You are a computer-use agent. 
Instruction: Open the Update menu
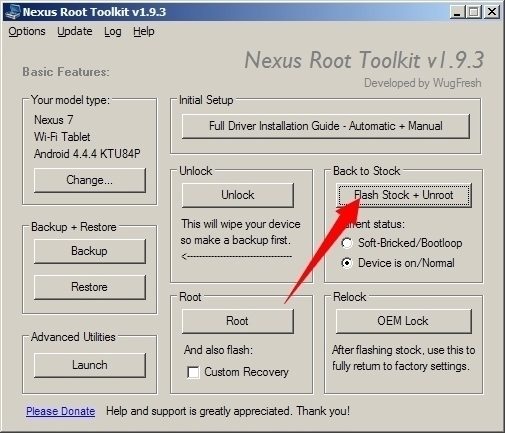coord(75,31)
